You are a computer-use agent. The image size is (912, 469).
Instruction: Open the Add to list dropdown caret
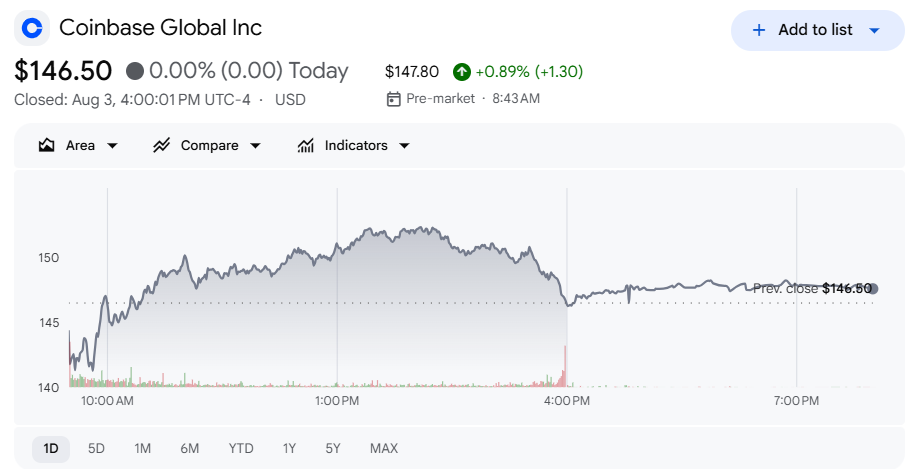(874, 30)
